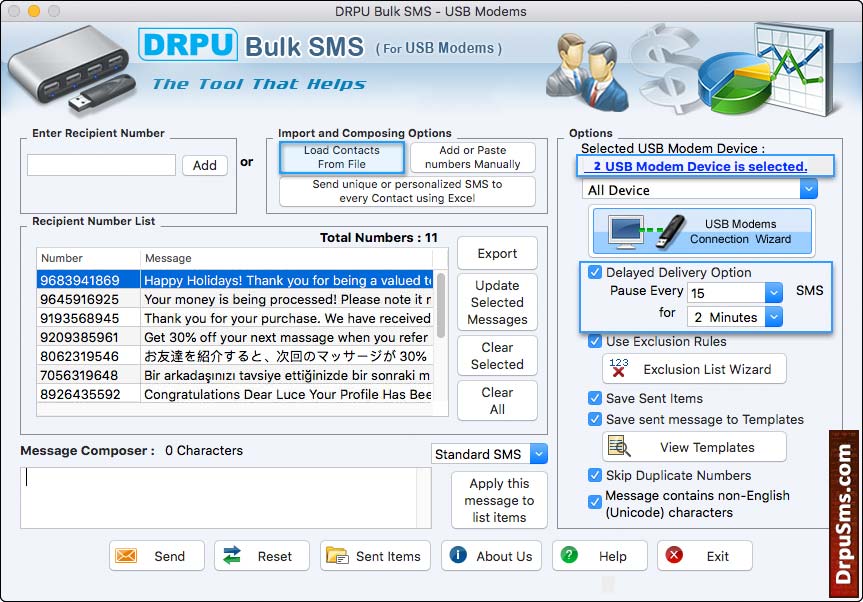Viewport: 863px width, 602px height.
Task: Click the Add recipient button
Action: click(x=205, y=165)
